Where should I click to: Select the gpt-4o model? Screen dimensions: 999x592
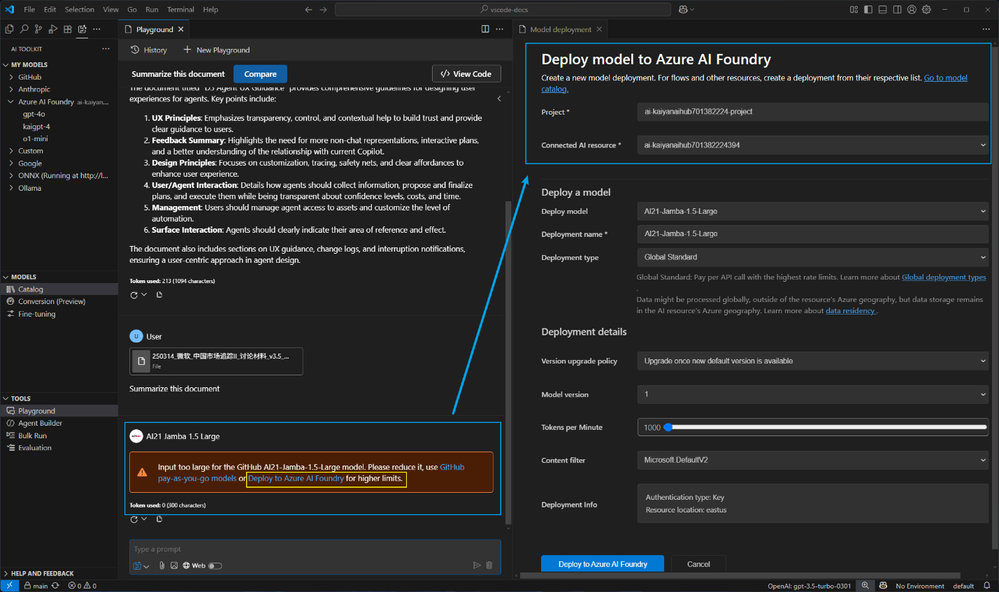34,114
